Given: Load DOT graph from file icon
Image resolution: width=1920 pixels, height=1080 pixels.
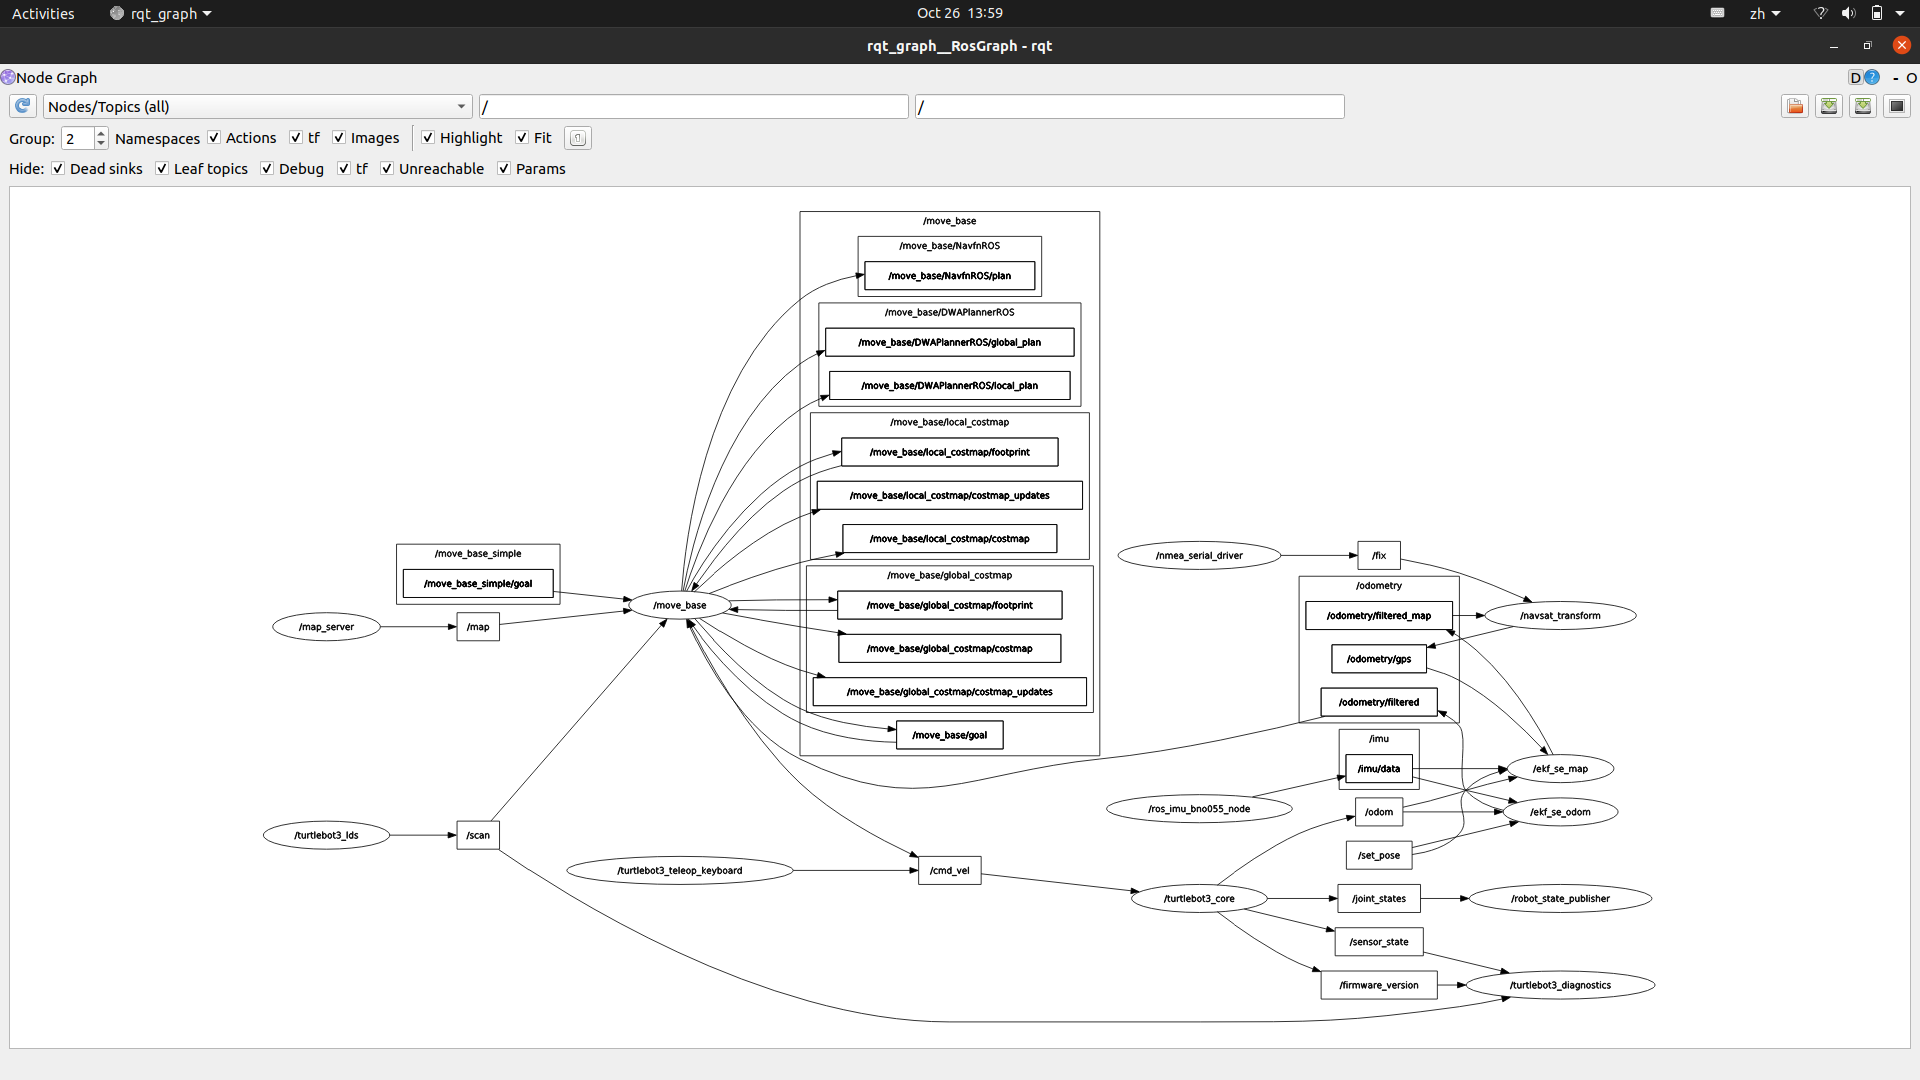Looking at the screenshot, I should (1795, 106).
